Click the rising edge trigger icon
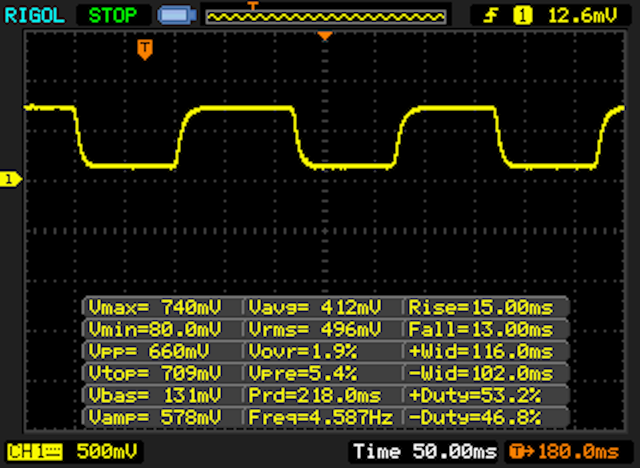The width and height of the screenshot is (640, 468). pos(491,16)
